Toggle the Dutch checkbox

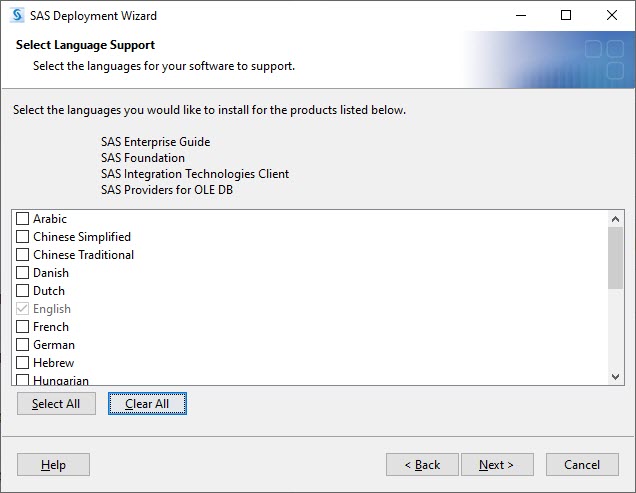[22, 291]
